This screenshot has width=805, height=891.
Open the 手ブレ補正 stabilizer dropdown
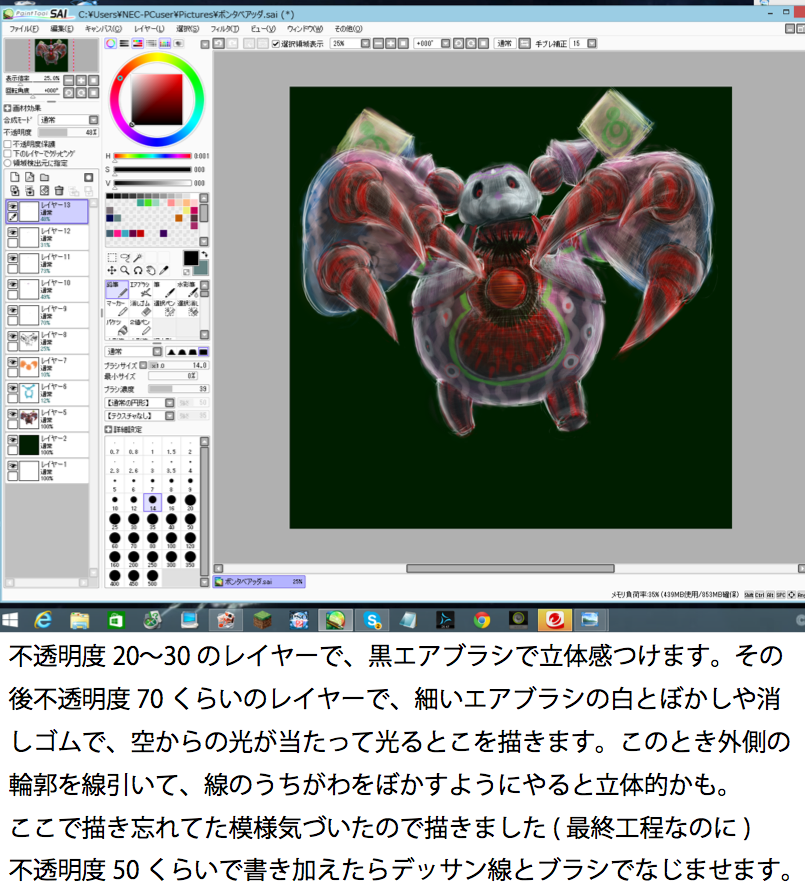[x=592, y=43]
